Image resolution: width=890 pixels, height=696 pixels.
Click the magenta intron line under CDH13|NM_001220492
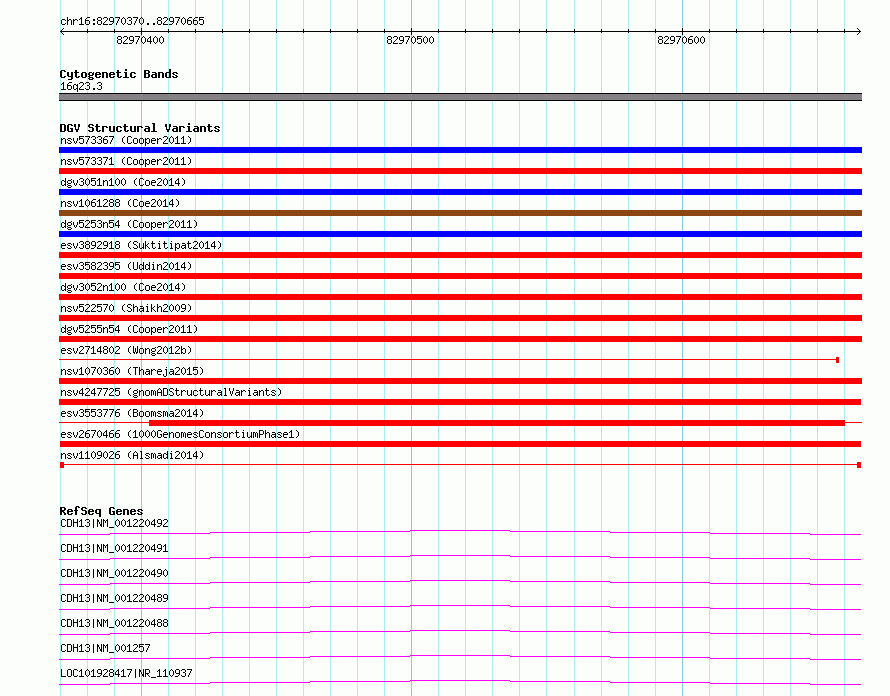tap(460, 533)
